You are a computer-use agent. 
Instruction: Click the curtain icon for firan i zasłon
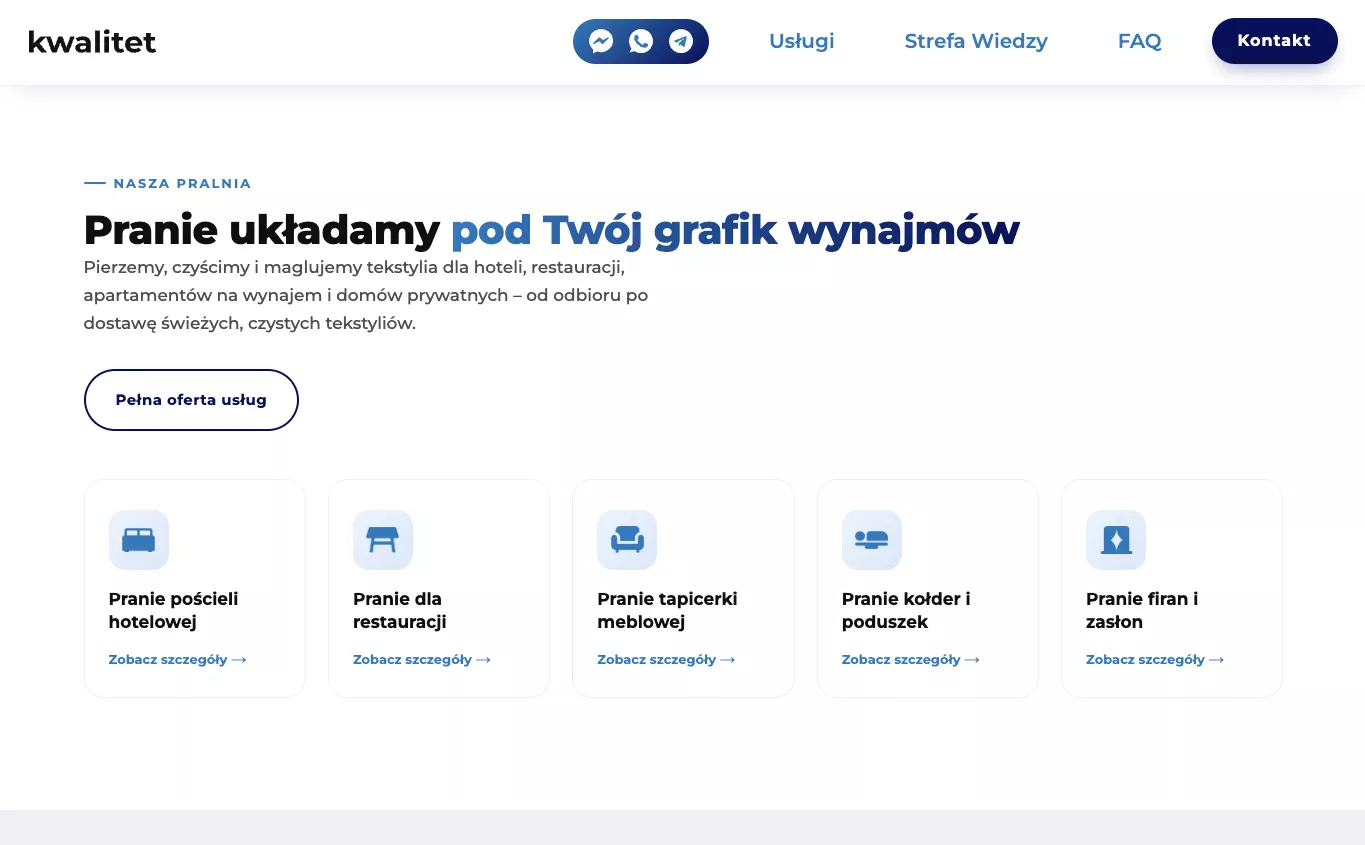(x=1116, y=540)
